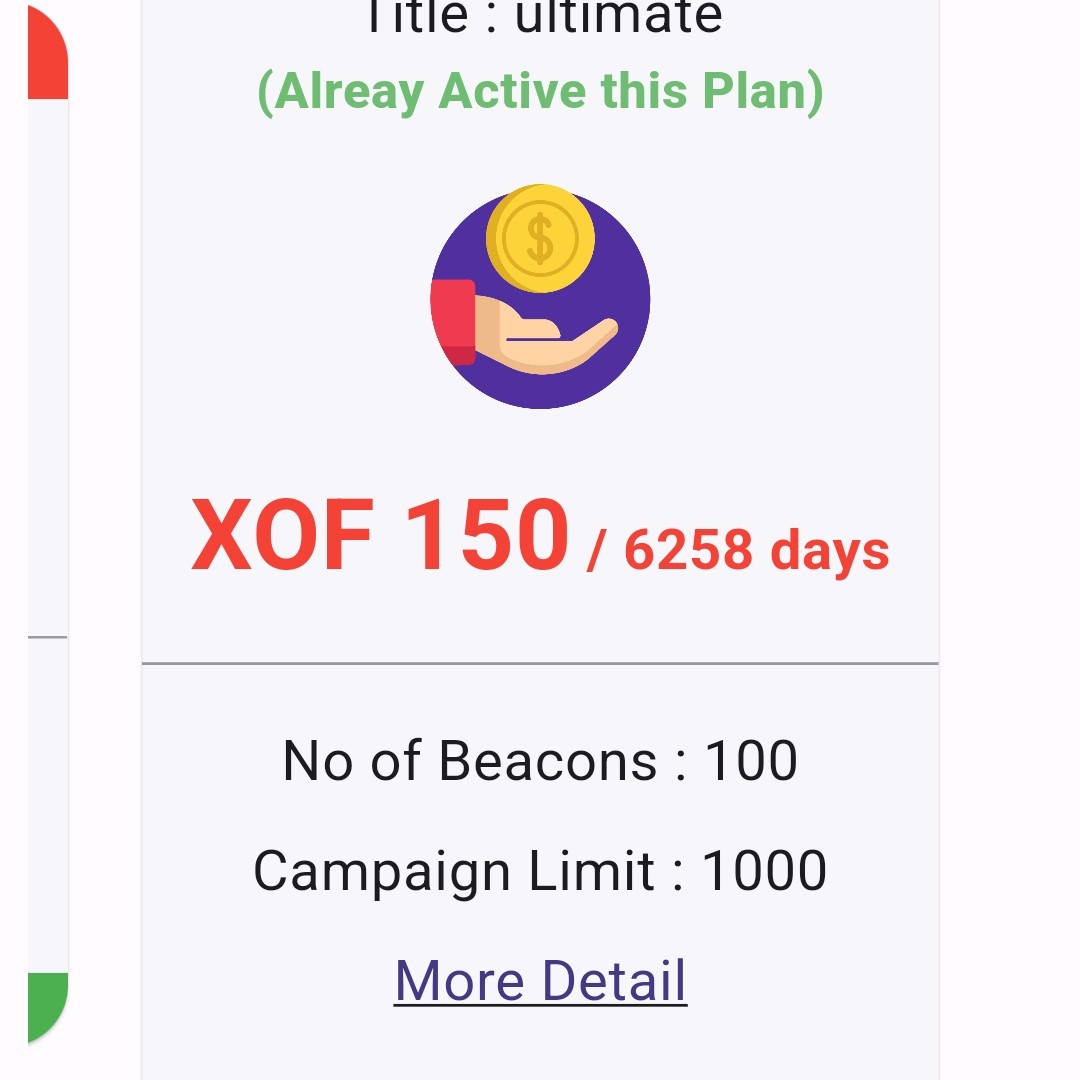Click the red sleeve on the hand icon
The height and width of the screenshot is (1080, 1080).
coord(453,320)
